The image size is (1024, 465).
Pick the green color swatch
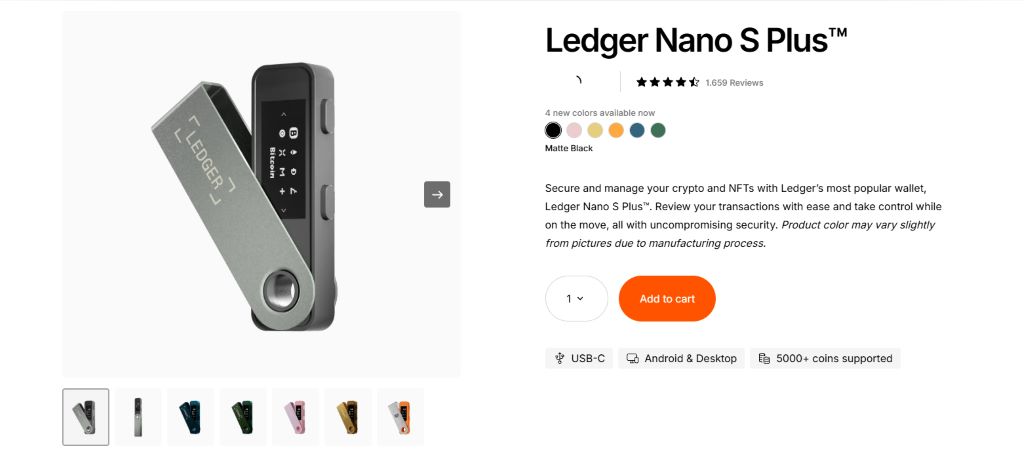click(658, 130)
